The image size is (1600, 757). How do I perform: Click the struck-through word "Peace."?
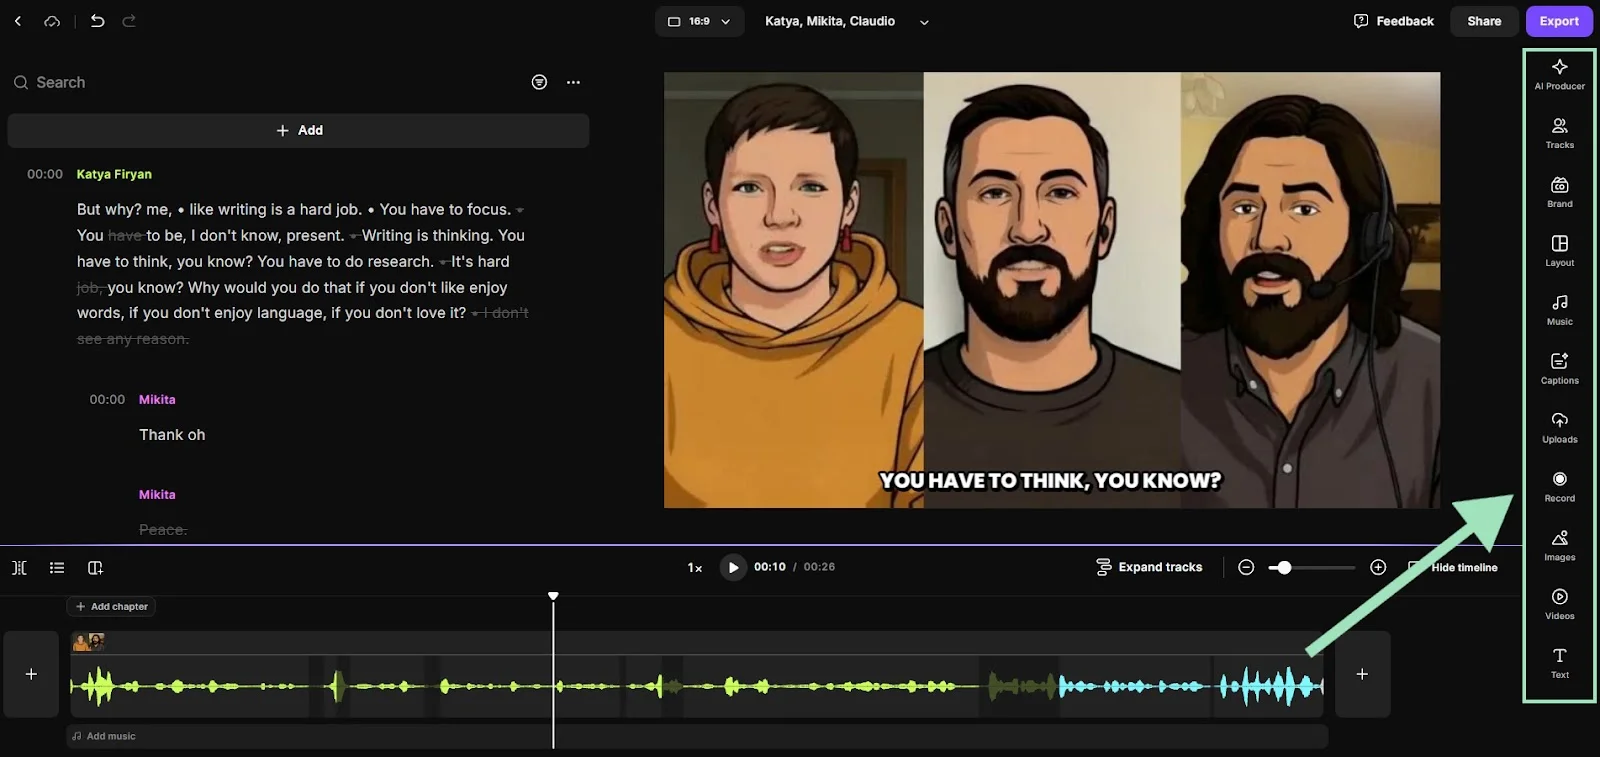coord(163,530)
